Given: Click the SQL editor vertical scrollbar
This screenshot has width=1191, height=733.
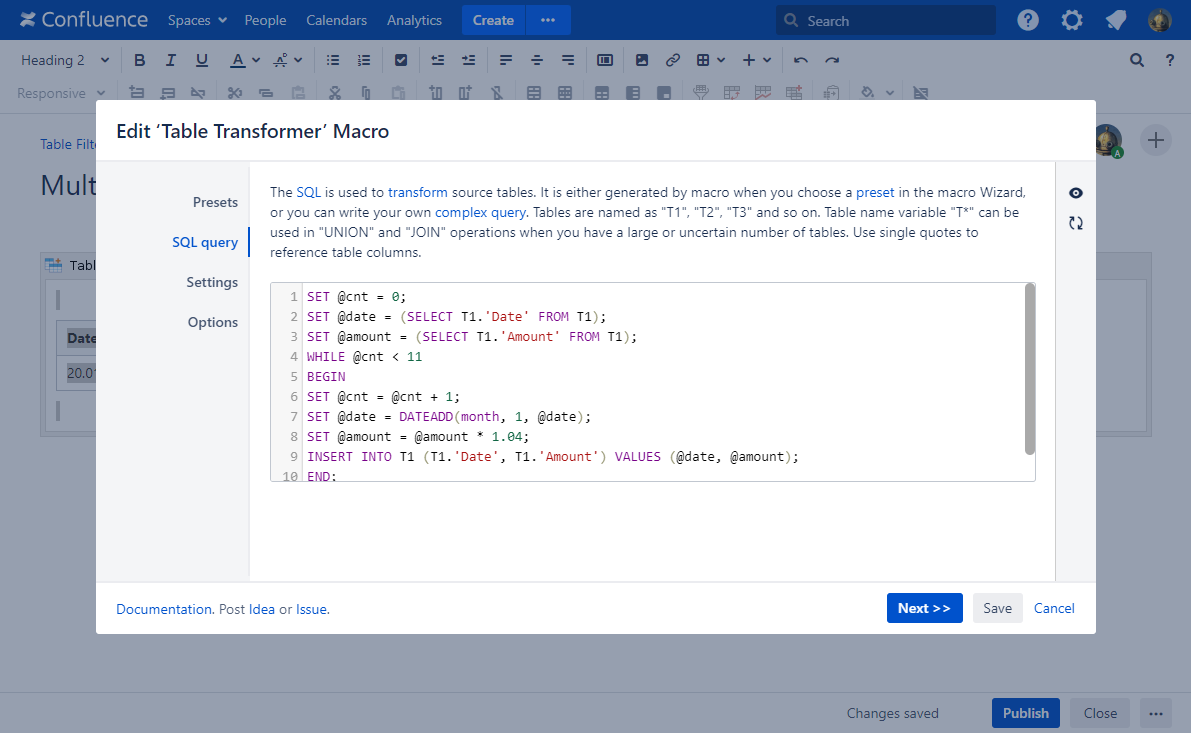Looking at the screenshot, I should click(x=1030, y=369).
